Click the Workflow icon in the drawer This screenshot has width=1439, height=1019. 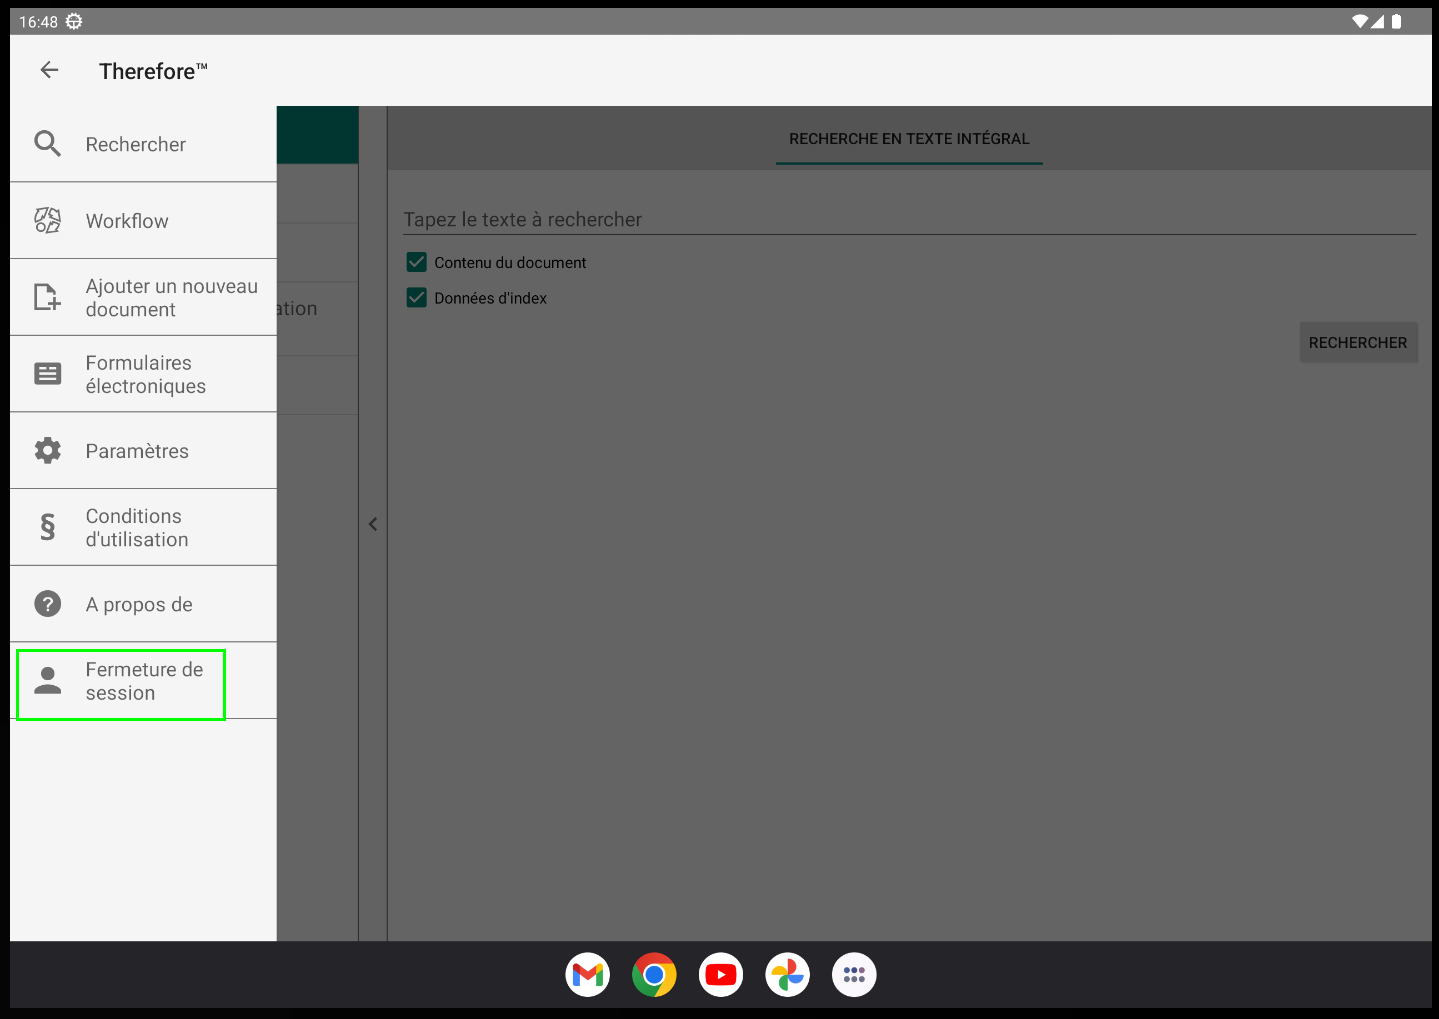47,220
